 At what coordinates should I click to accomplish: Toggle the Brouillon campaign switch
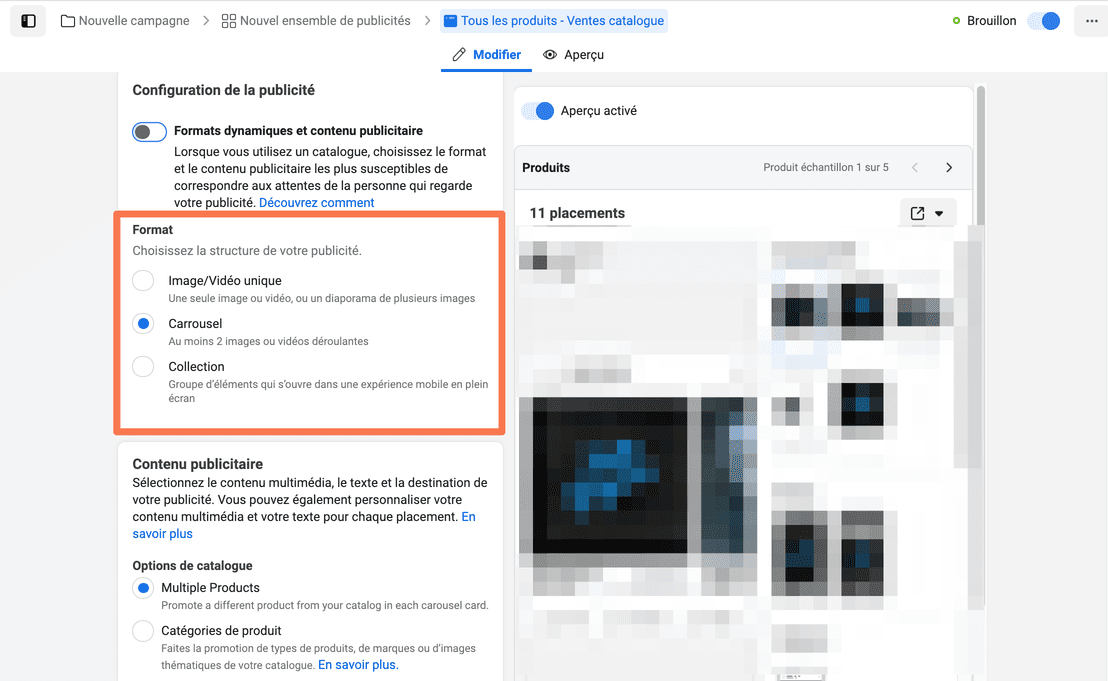click(1044, 21)
